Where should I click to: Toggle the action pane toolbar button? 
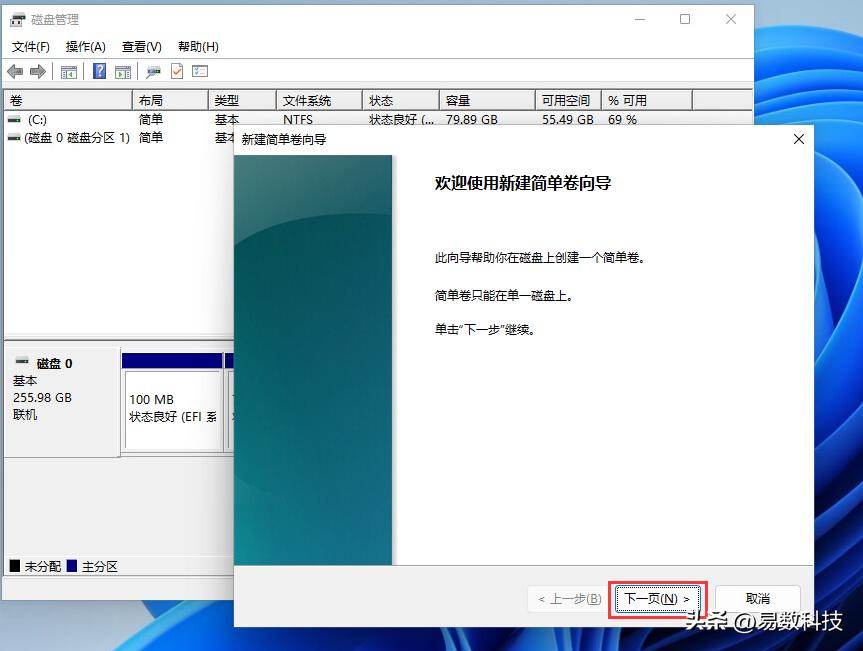122,71
